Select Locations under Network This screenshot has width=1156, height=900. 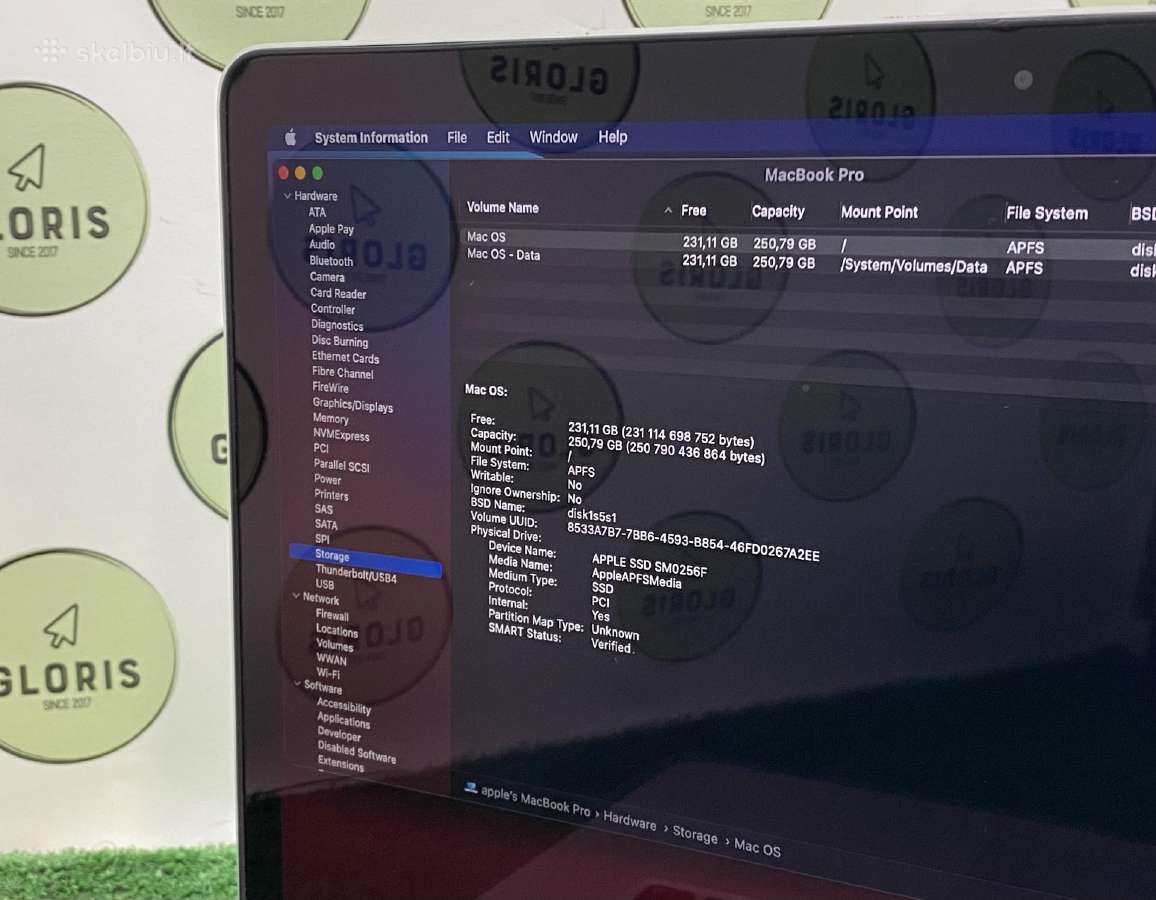[x=337, y=631]
